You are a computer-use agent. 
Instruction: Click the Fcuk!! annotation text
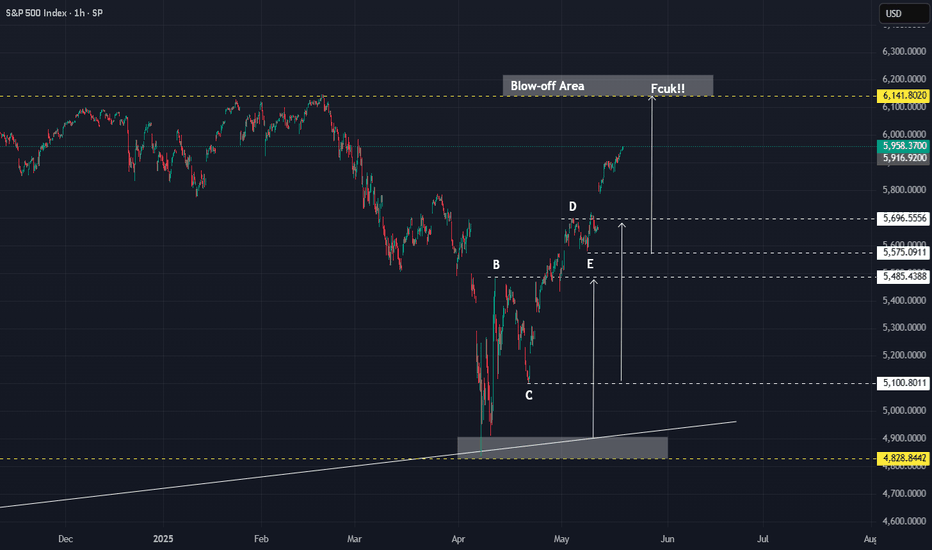click(x=667, y=89)
